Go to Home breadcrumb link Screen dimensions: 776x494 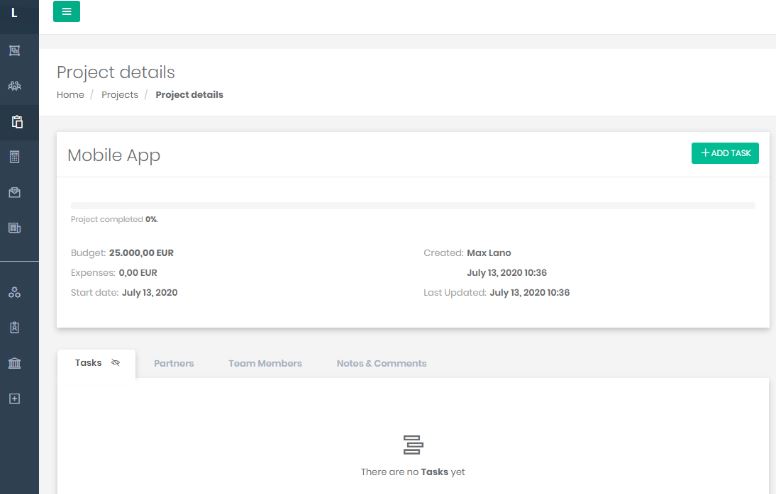(x=70, y=95)
